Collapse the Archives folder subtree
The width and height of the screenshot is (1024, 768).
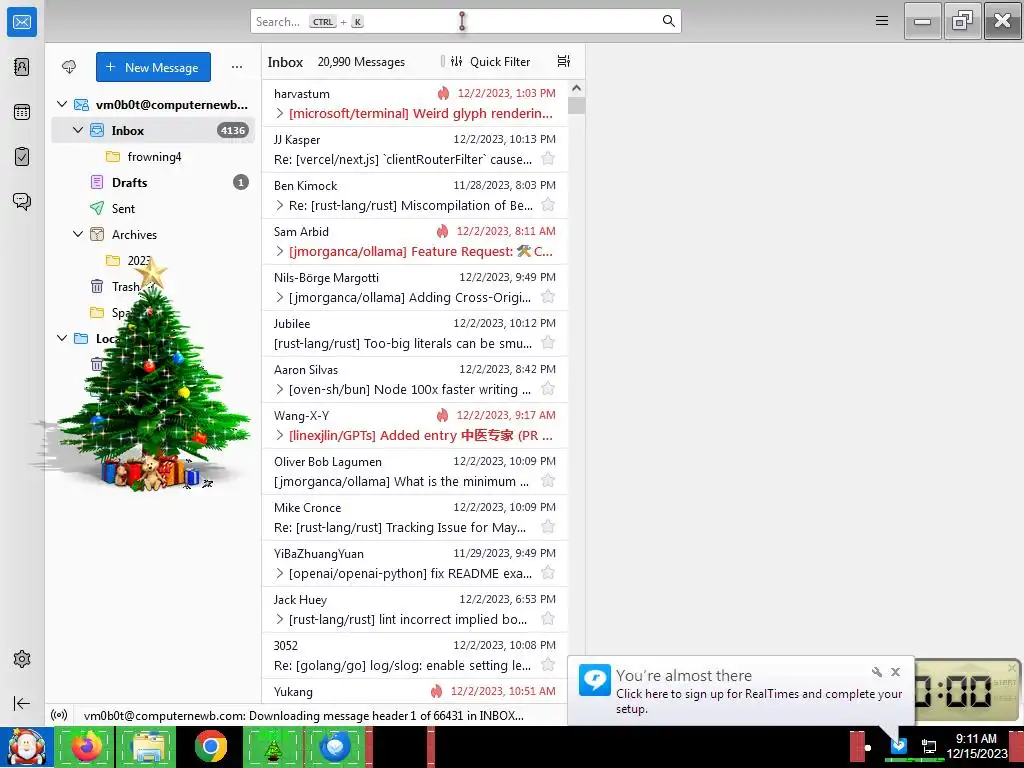coord(78,234)
